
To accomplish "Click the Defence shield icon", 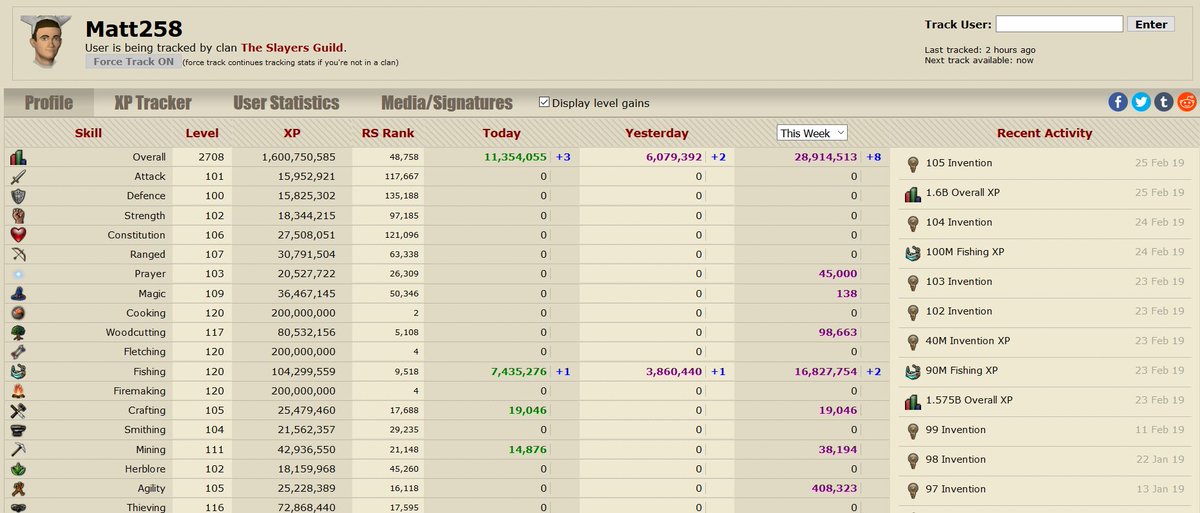I will pos(18,196).
